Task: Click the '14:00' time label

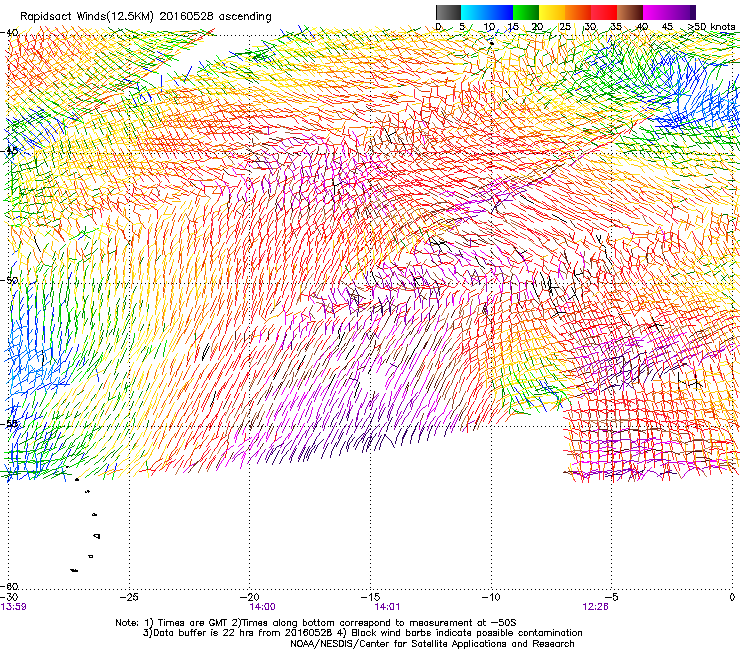Action: pos(262,607)
